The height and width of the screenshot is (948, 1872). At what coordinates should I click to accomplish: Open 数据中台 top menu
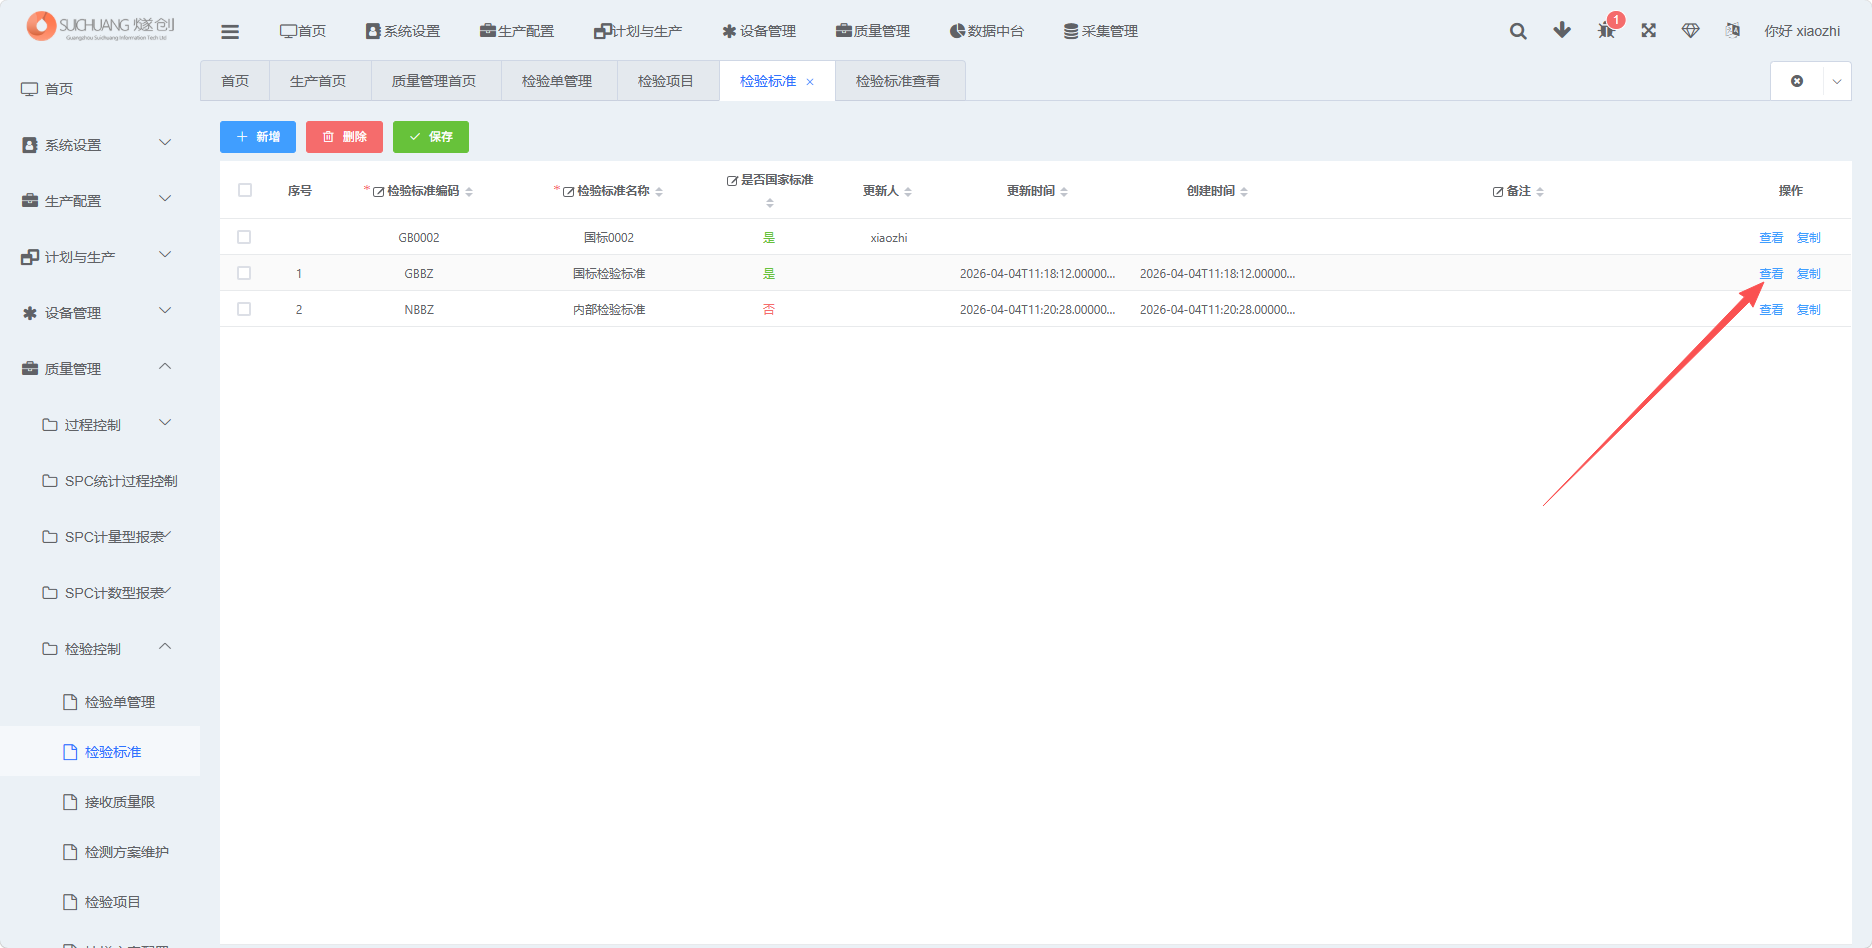click(x=987, y=31)
